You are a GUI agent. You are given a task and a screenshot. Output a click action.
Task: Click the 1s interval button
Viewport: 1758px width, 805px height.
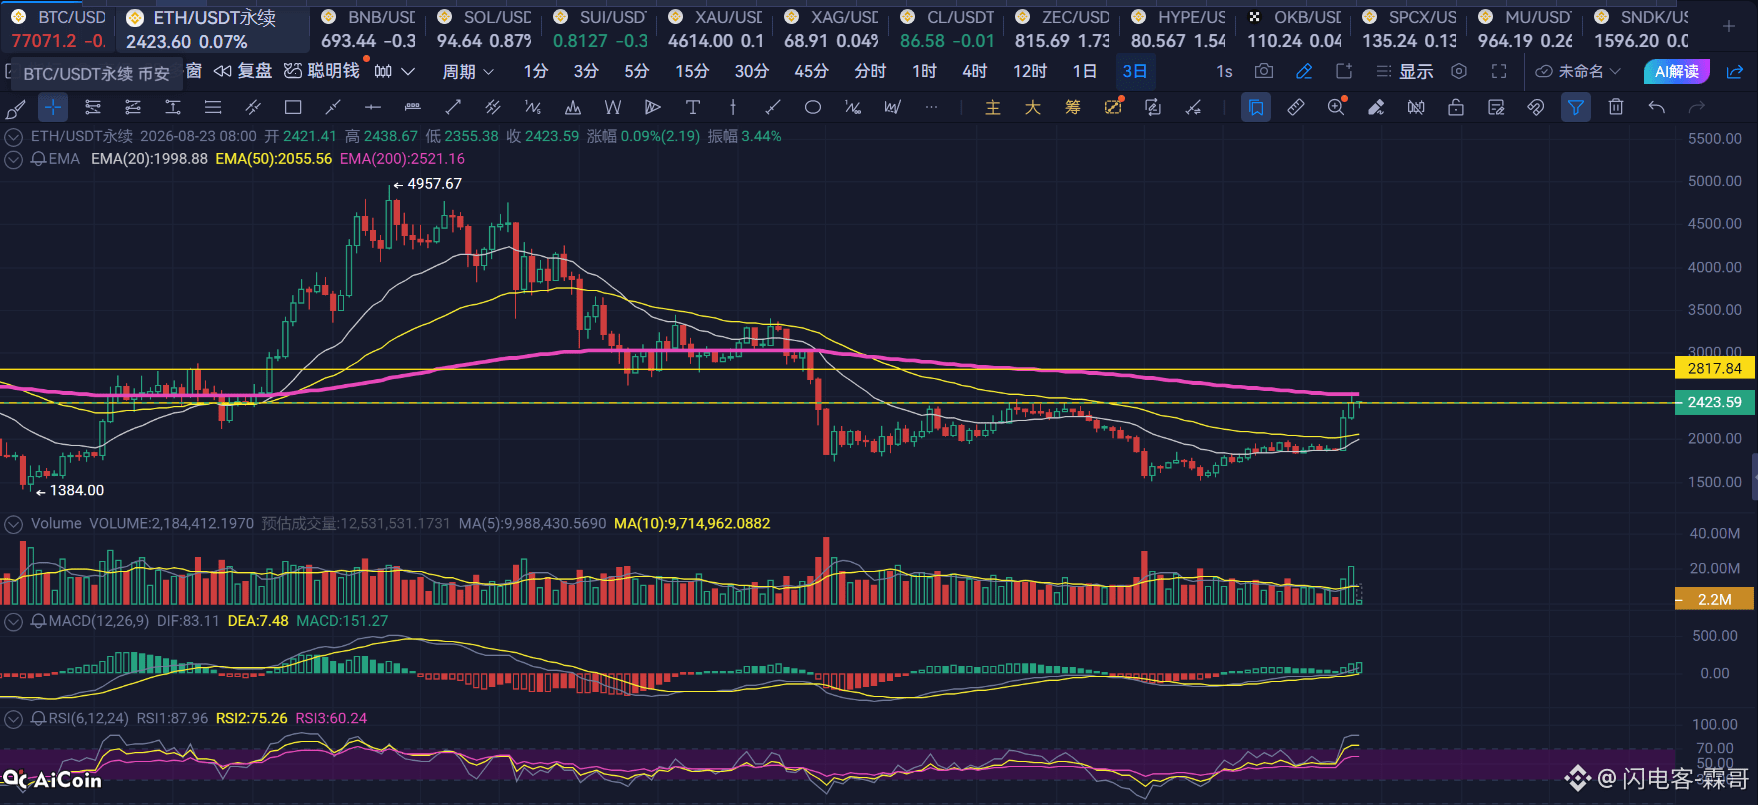click(1224, 71)
